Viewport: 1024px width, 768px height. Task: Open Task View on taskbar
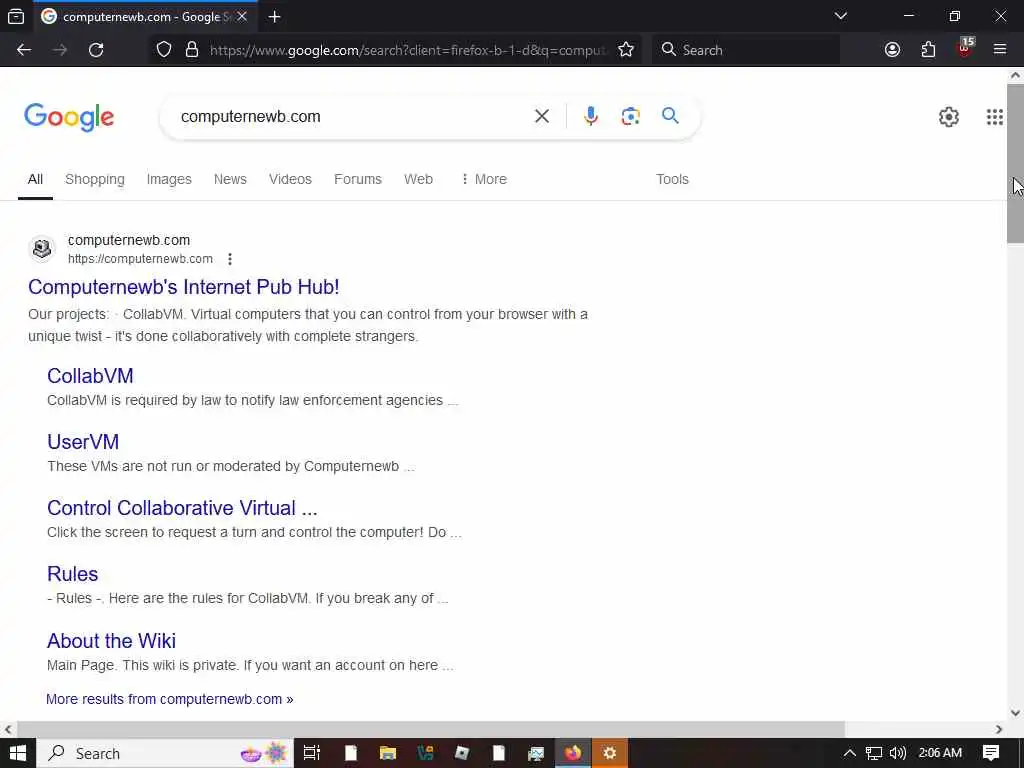(312, 753)
